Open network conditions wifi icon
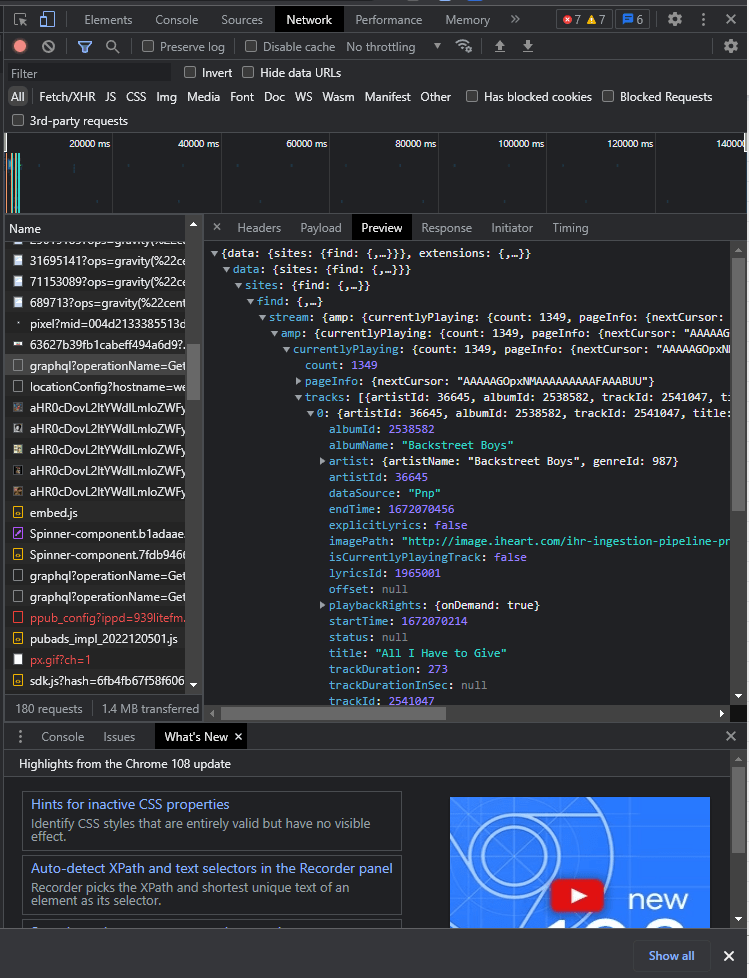The width and height of the screenshot is (749, 978). 463,46
